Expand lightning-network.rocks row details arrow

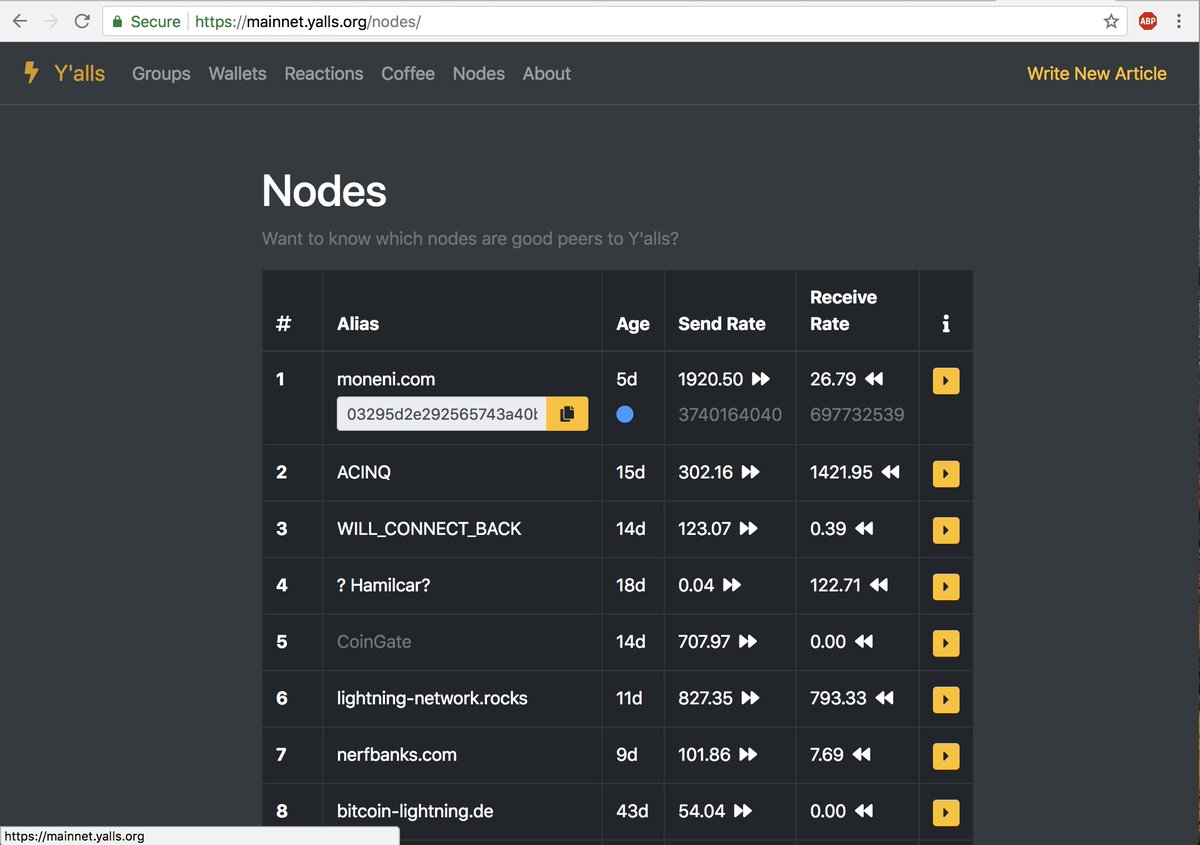click(946, 699)
